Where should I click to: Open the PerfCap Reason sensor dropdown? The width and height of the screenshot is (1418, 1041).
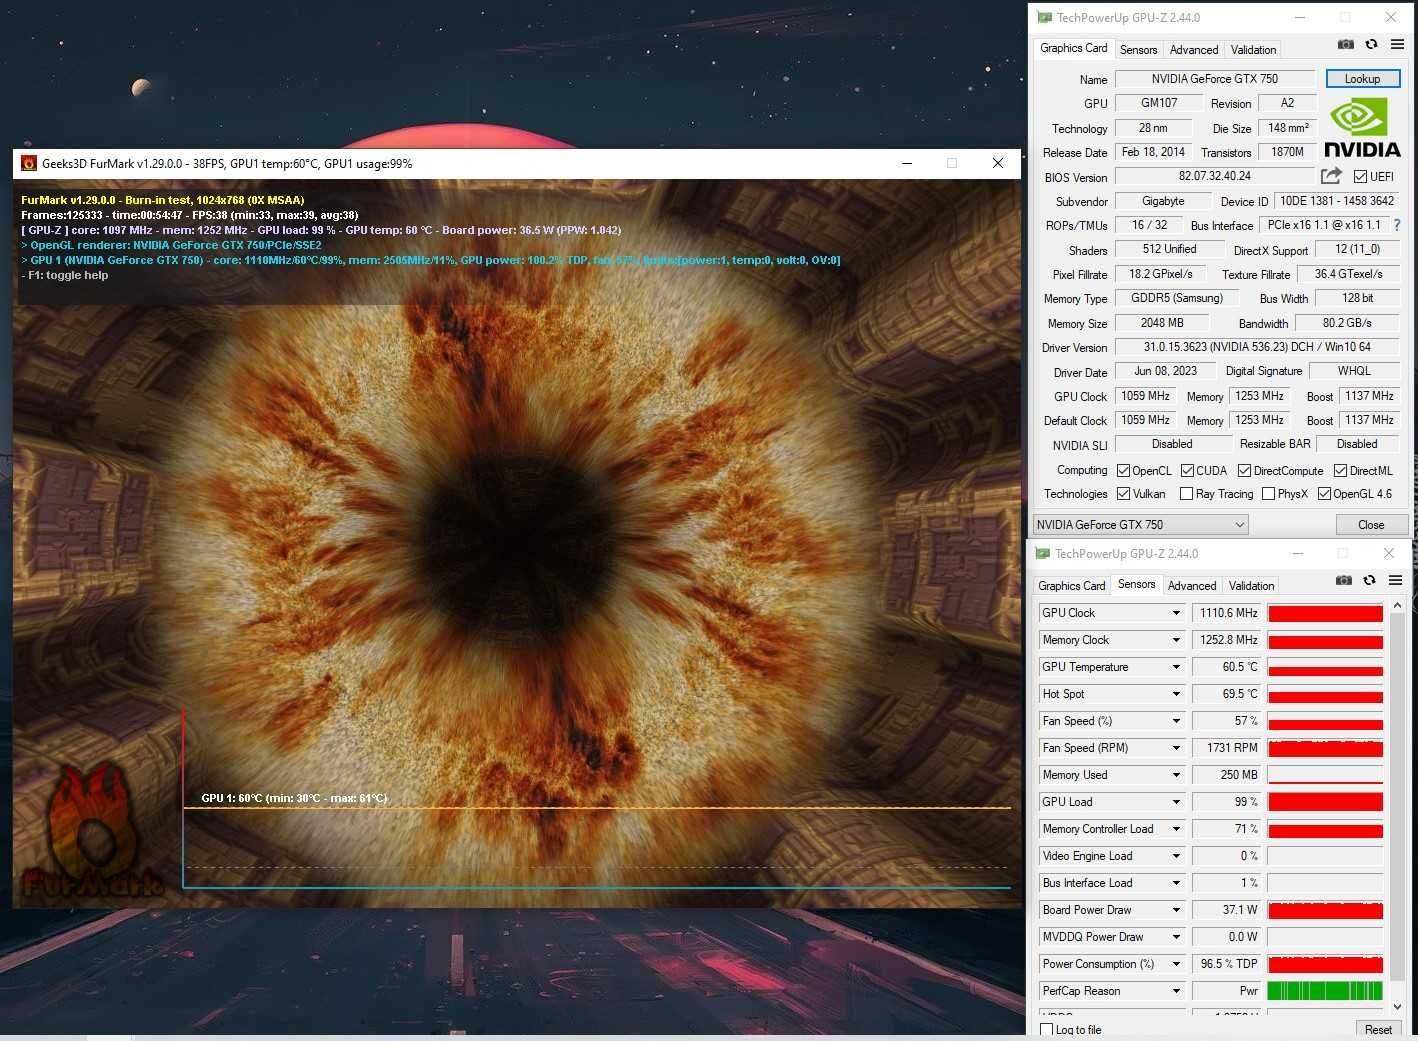tap(1176, 991)
